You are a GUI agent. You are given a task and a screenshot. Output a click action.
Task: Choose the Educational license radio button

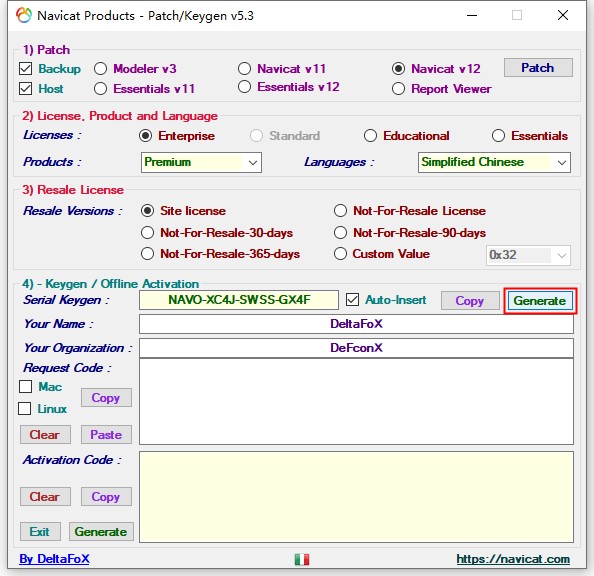370,136
